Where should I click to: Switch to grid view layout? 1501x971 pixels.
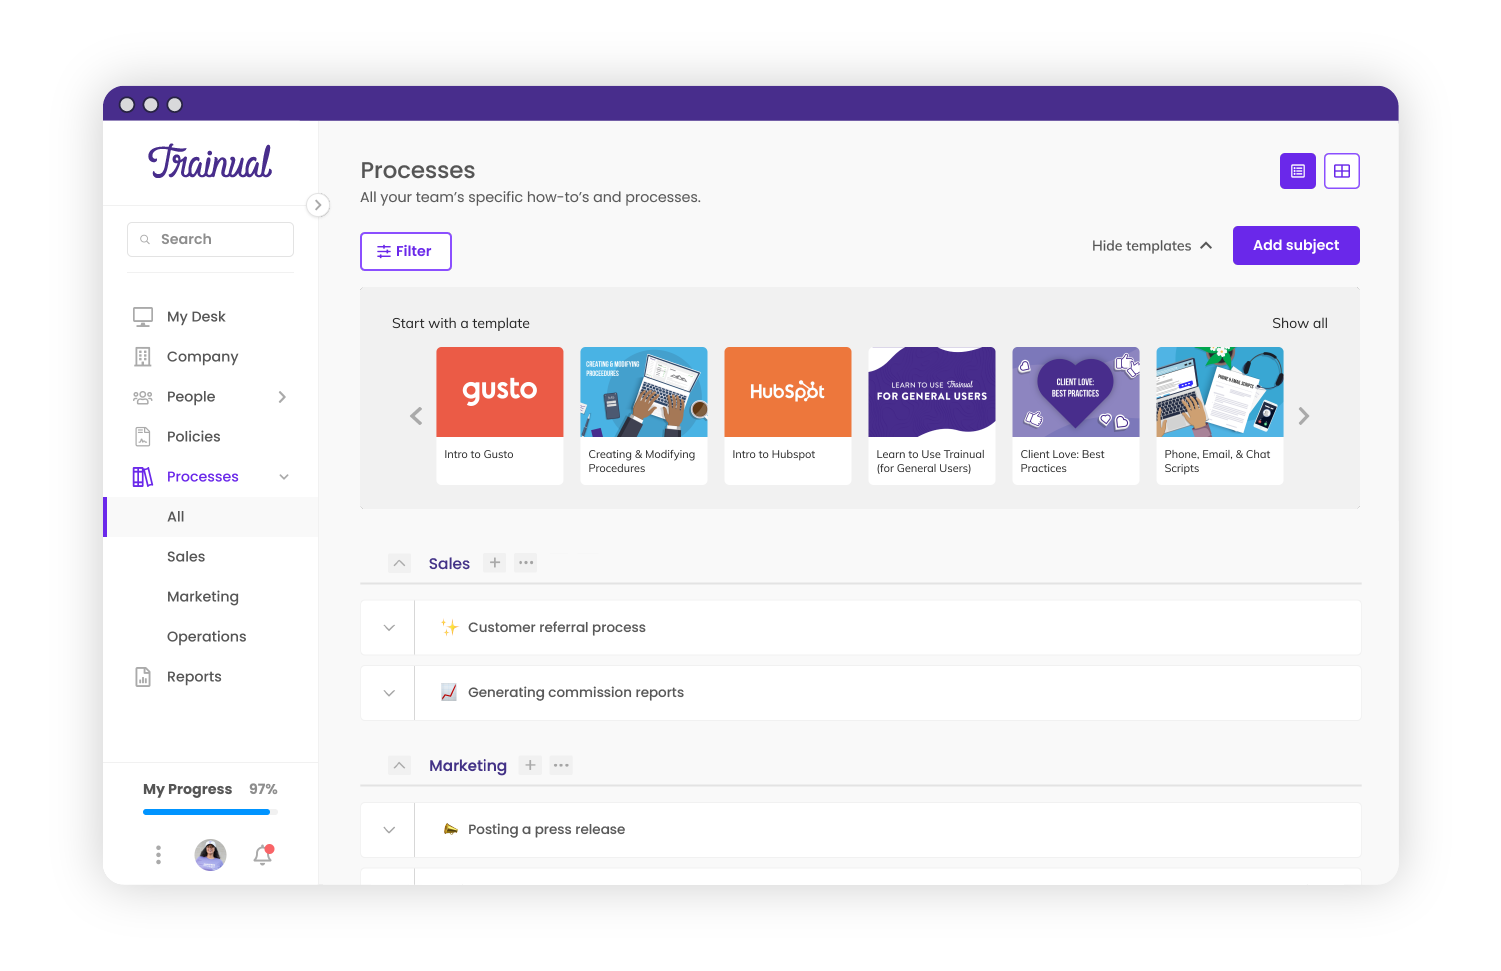coord(1341,170)
